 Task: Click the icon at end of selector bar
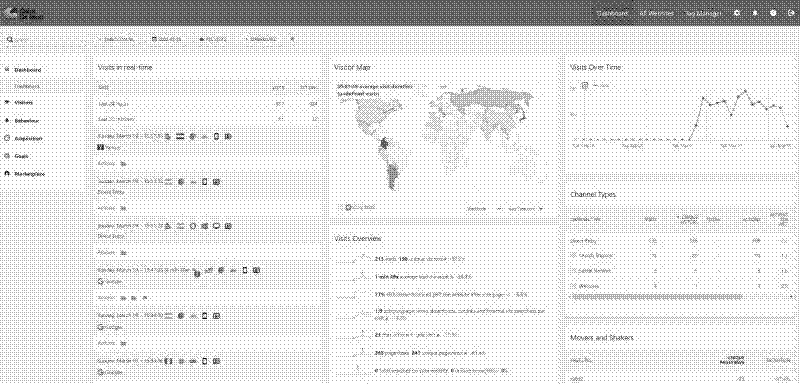click(292, 39)
